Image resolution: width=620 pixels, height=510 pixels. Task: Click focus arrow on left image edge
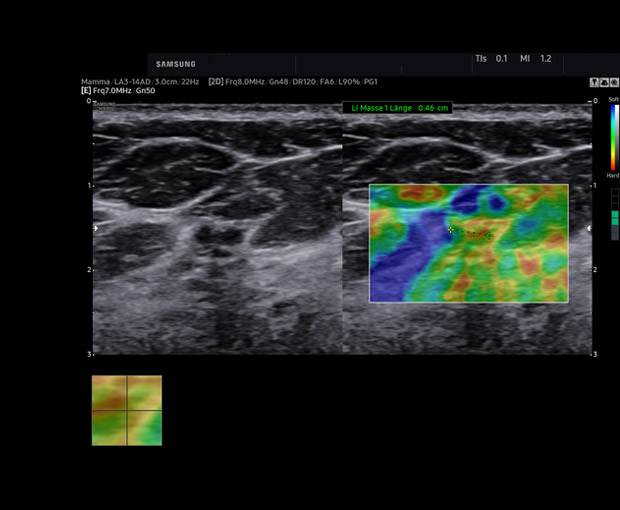click(96, 229)
